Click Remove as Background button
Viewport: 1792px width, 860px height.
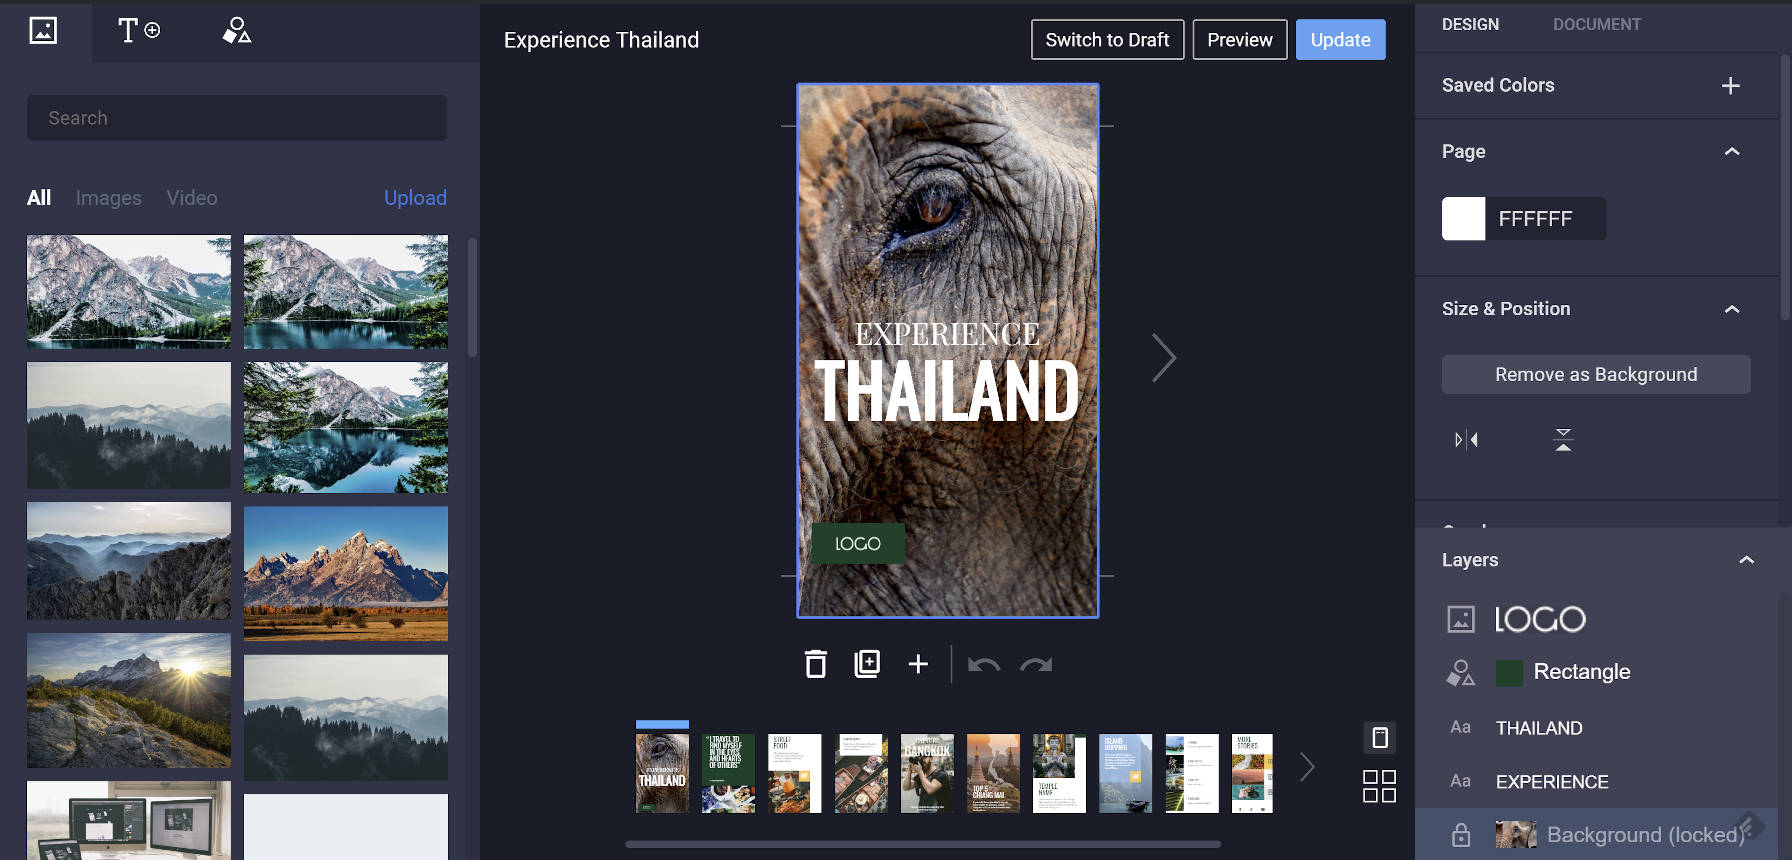click(1596, 374)
